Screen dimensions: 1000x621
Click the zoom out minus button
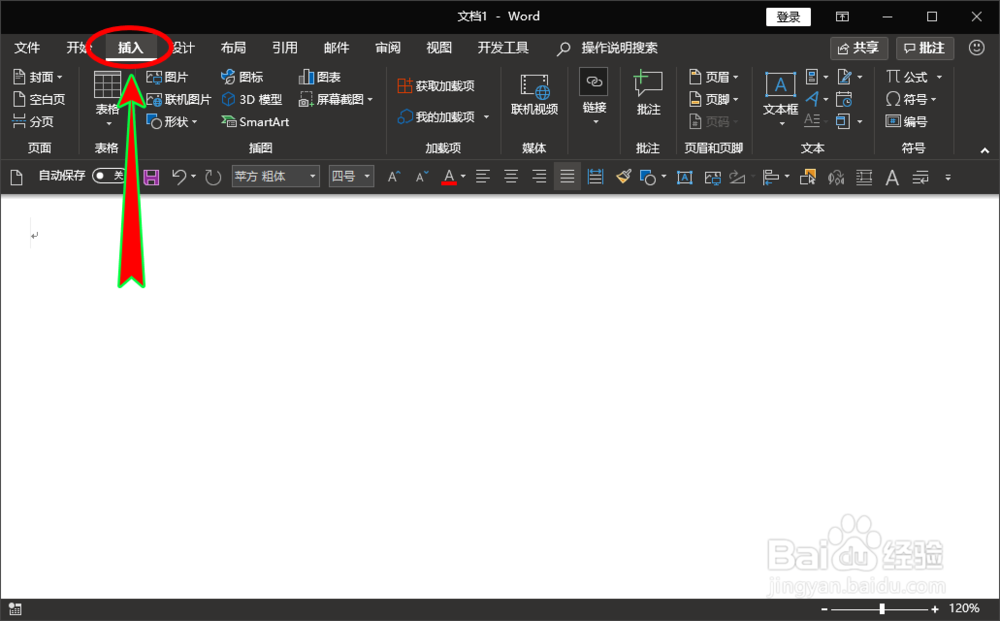[x=824, y=610]
